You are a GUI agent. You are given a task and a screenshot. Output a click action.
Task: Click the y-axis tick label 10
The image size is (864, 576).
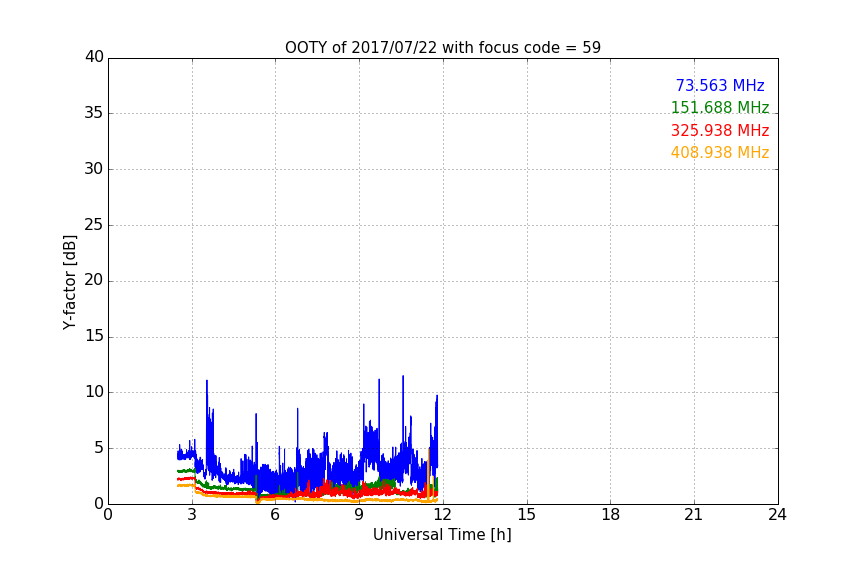click(x=94, y=392)
